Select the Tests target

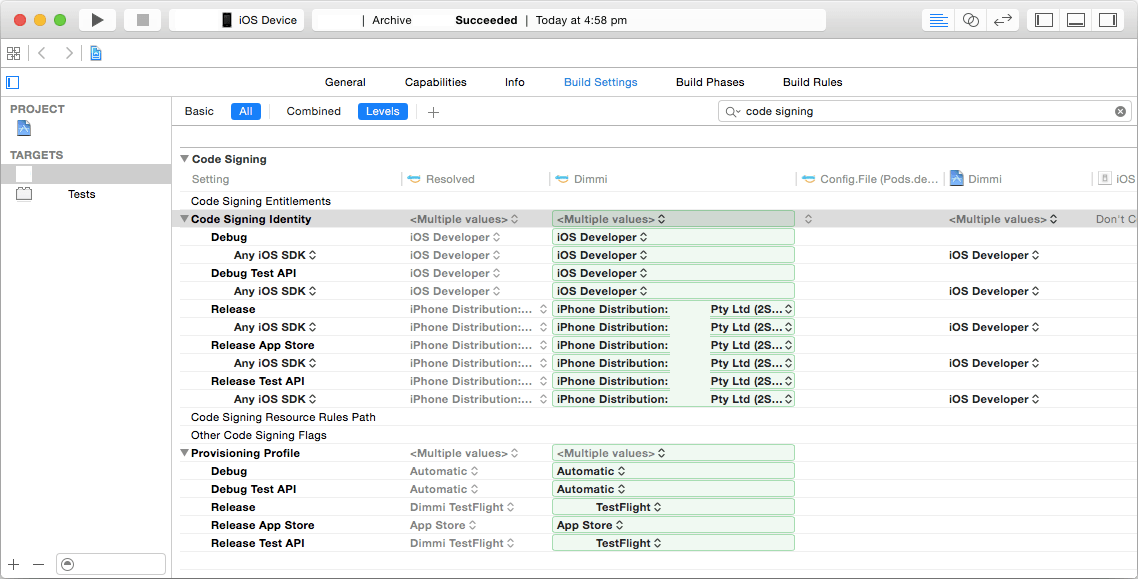[x=86, y=194]
